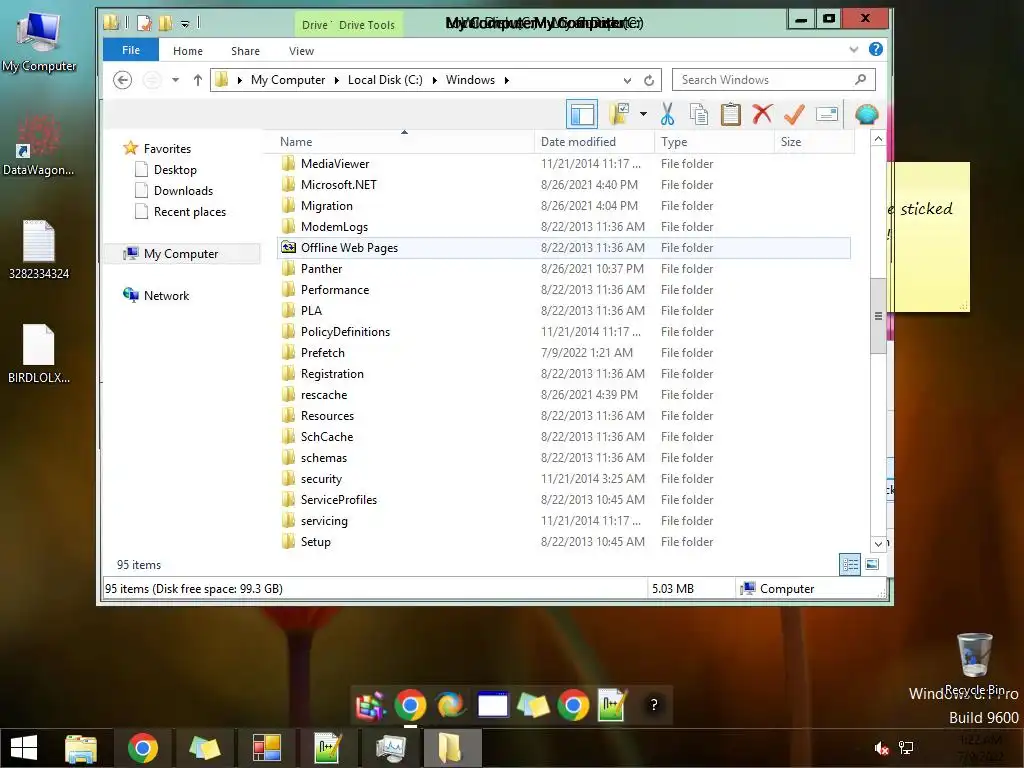Open the Recycle Bin desktop icon
This screenshot has height=768, width=1024.
tap(975, 664)
